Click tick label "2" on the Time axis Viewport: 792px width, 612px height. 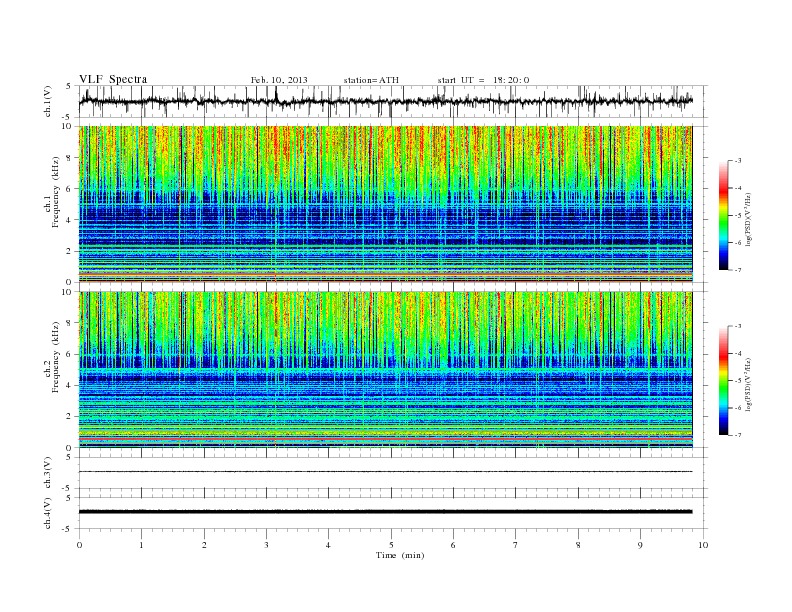(x=204, y=545)
